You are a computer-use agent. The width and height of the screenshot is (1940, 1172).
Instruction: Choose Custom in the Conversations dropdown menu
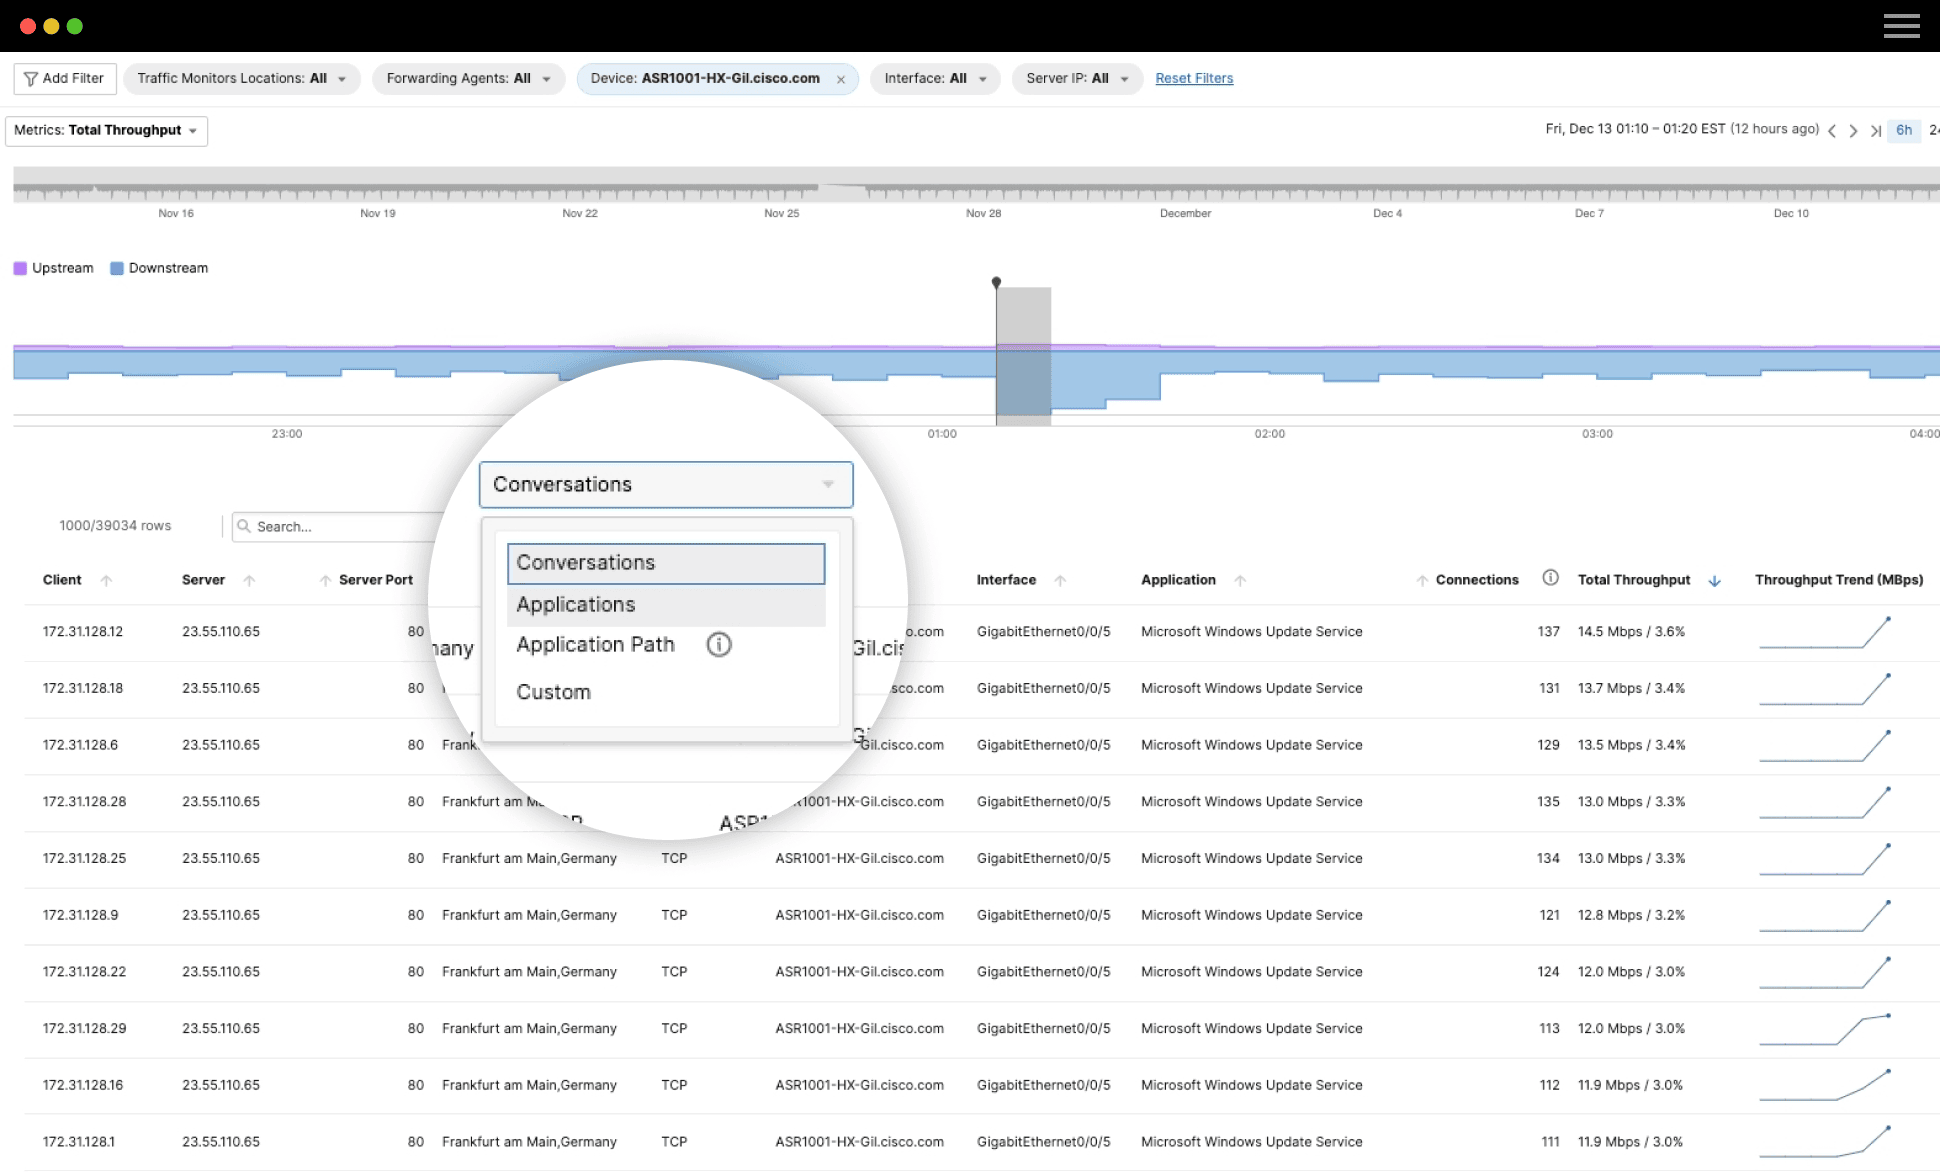[x=553, y=691]
